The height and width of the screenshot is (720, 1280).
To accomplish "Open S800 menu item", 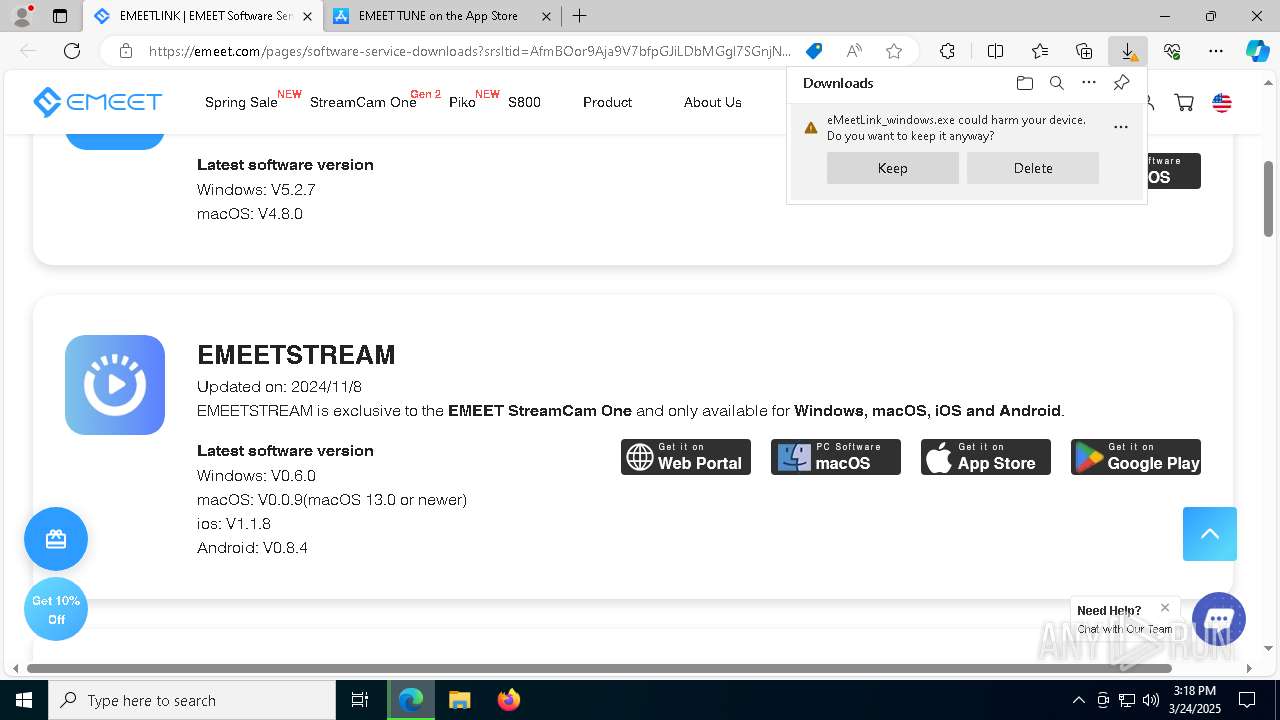I will [524, 102].
